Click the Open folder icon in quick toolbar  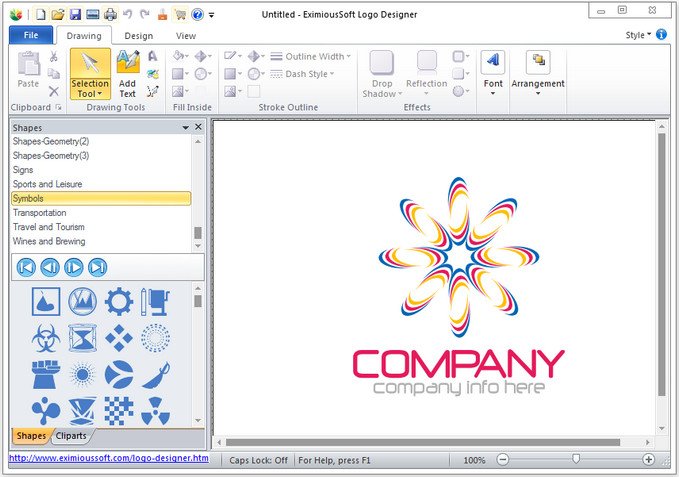pyautogui.click(x=58, y=15)
